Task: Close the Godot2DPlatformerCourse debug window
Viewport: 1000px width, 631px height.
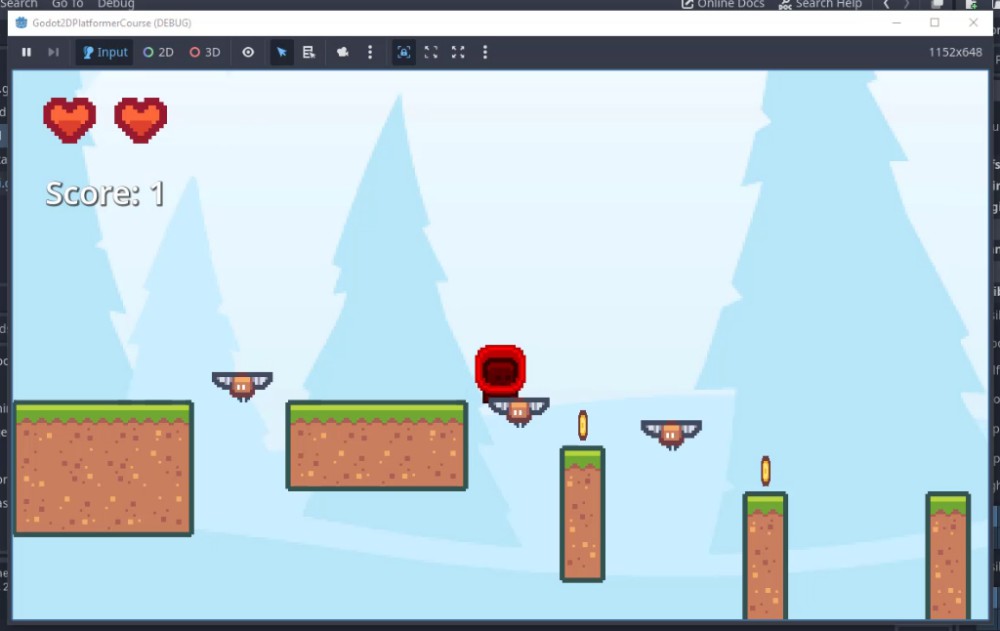Action: pyautogui.click(x=973, y=23)
